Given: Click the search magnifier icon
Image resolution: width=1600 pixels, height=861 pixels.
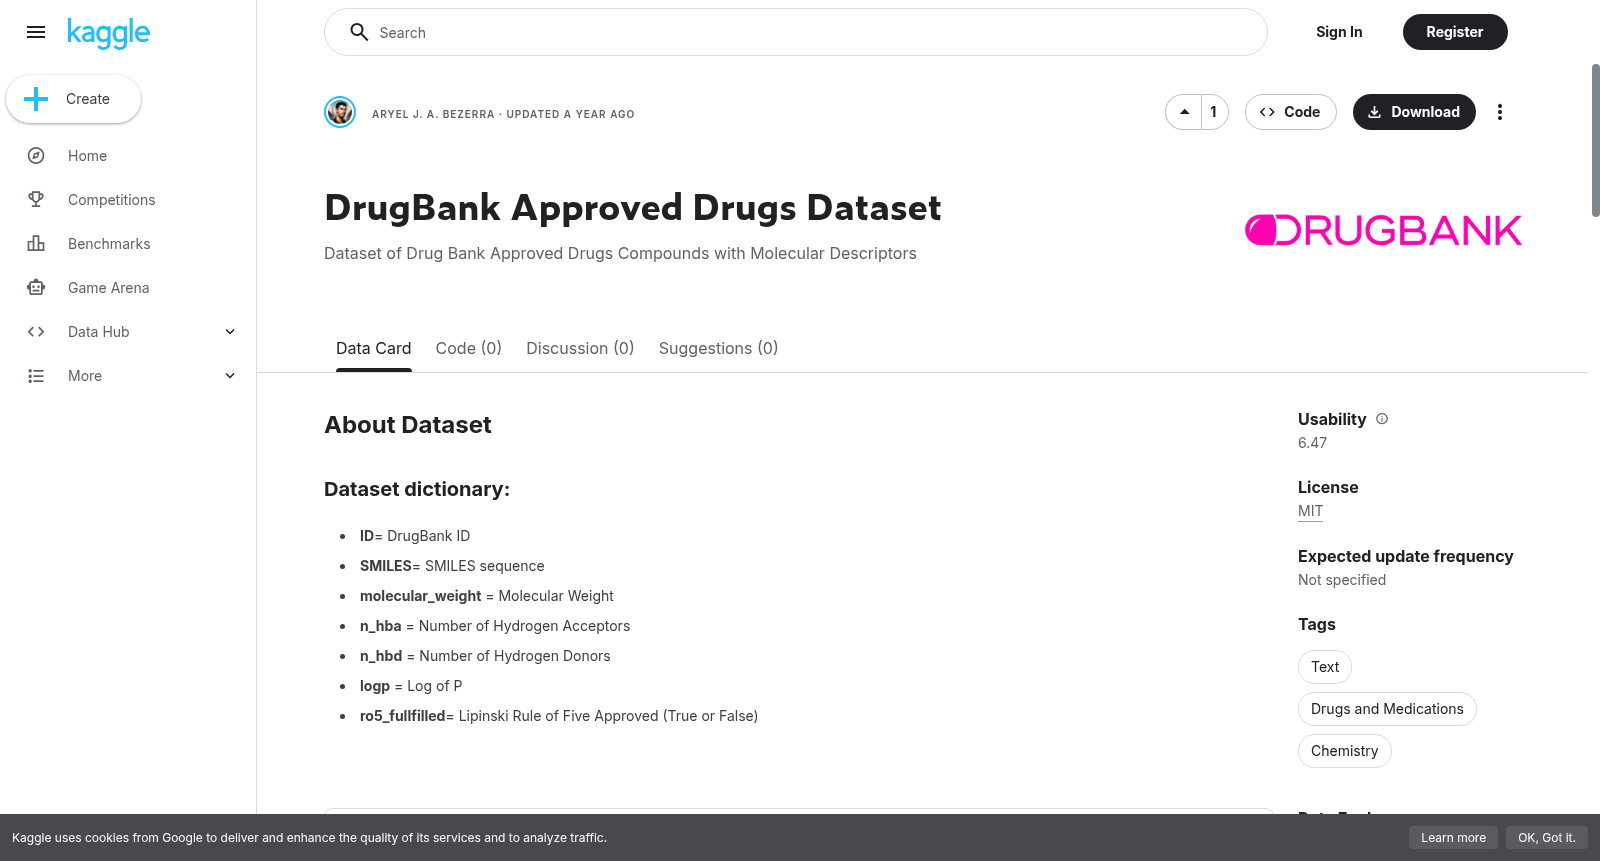Looking at the screenshot, I should click(x=359, y=32).
